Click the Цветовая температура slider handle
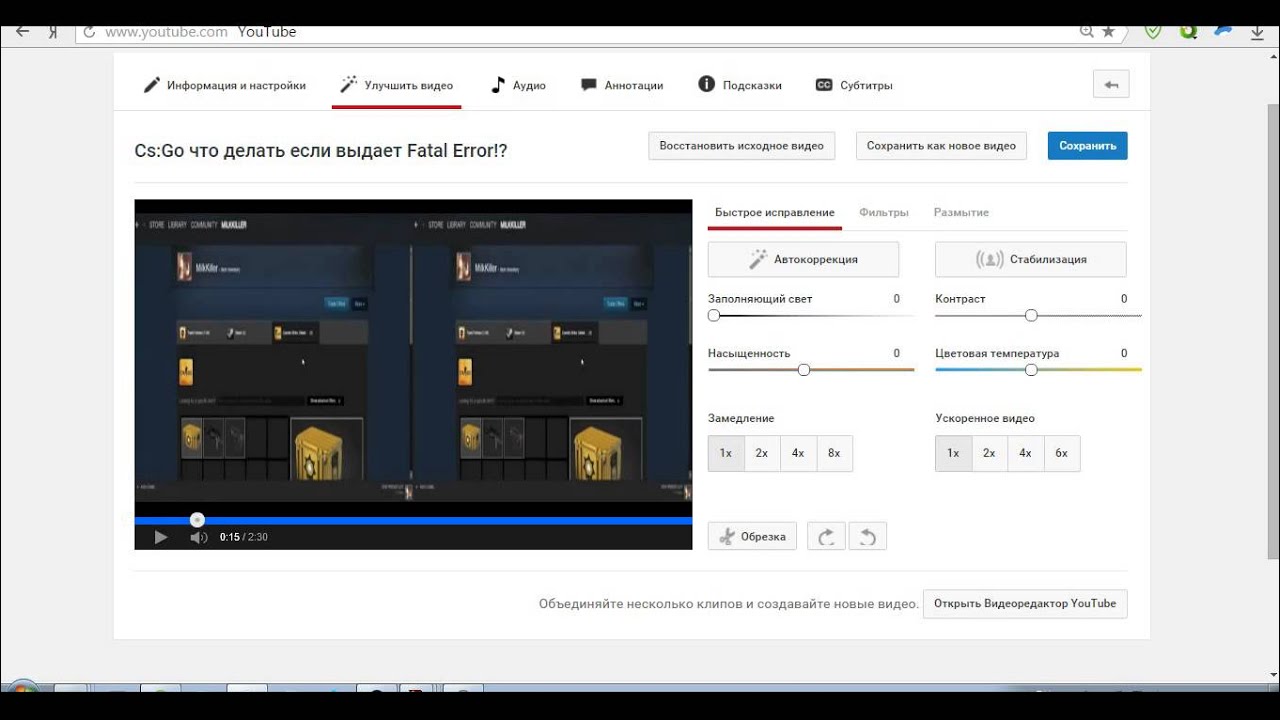The height and width of the screenshot is (720, 1280). click(1031, 369)
